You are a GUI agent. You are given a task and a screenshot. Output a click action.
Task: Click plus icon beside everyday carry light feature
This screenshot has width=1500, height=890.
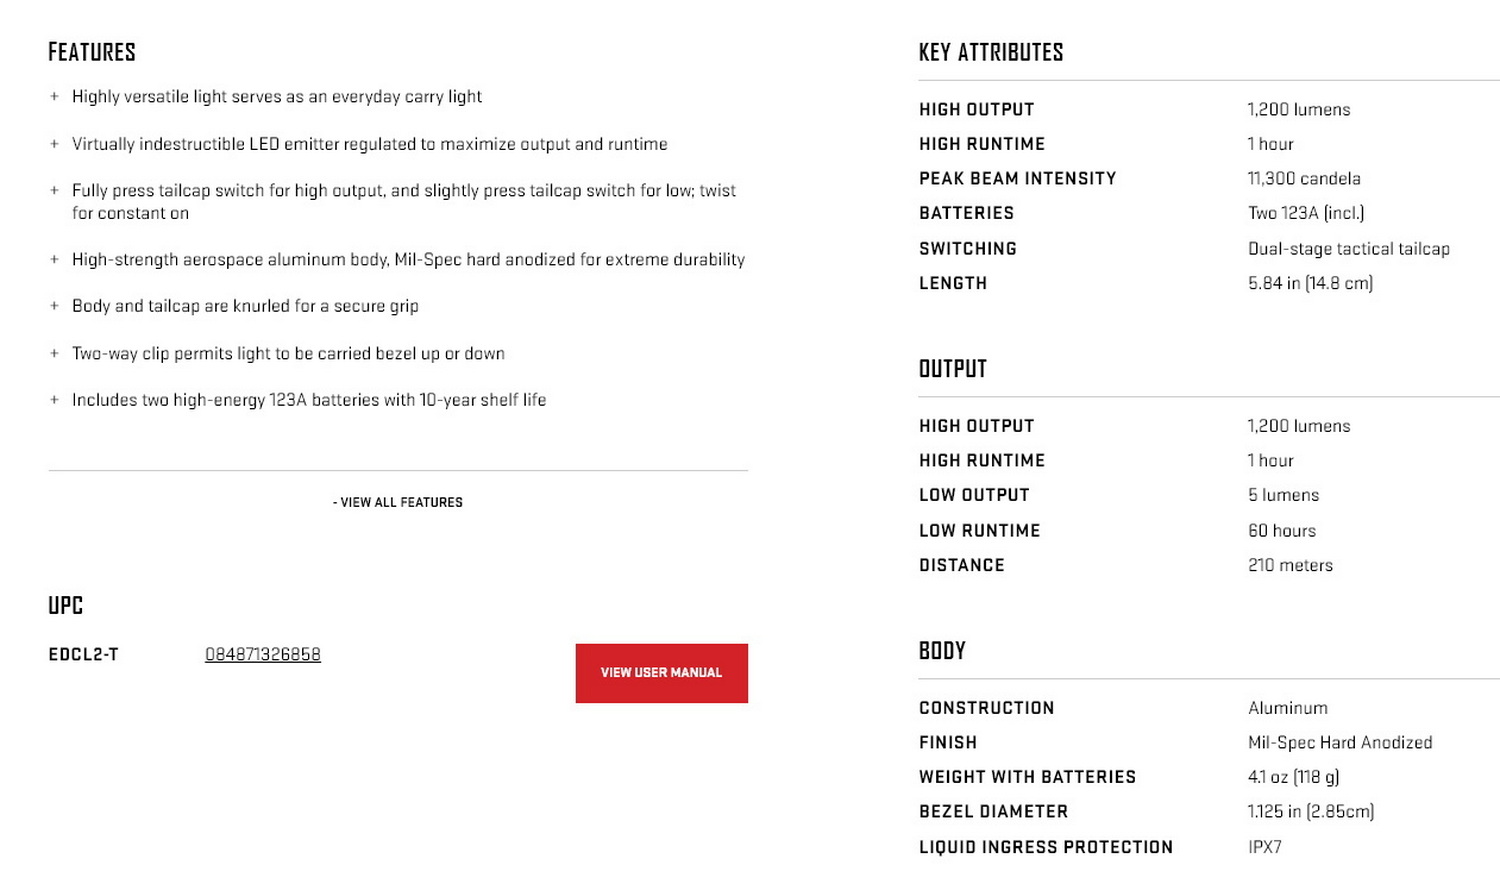54,97
